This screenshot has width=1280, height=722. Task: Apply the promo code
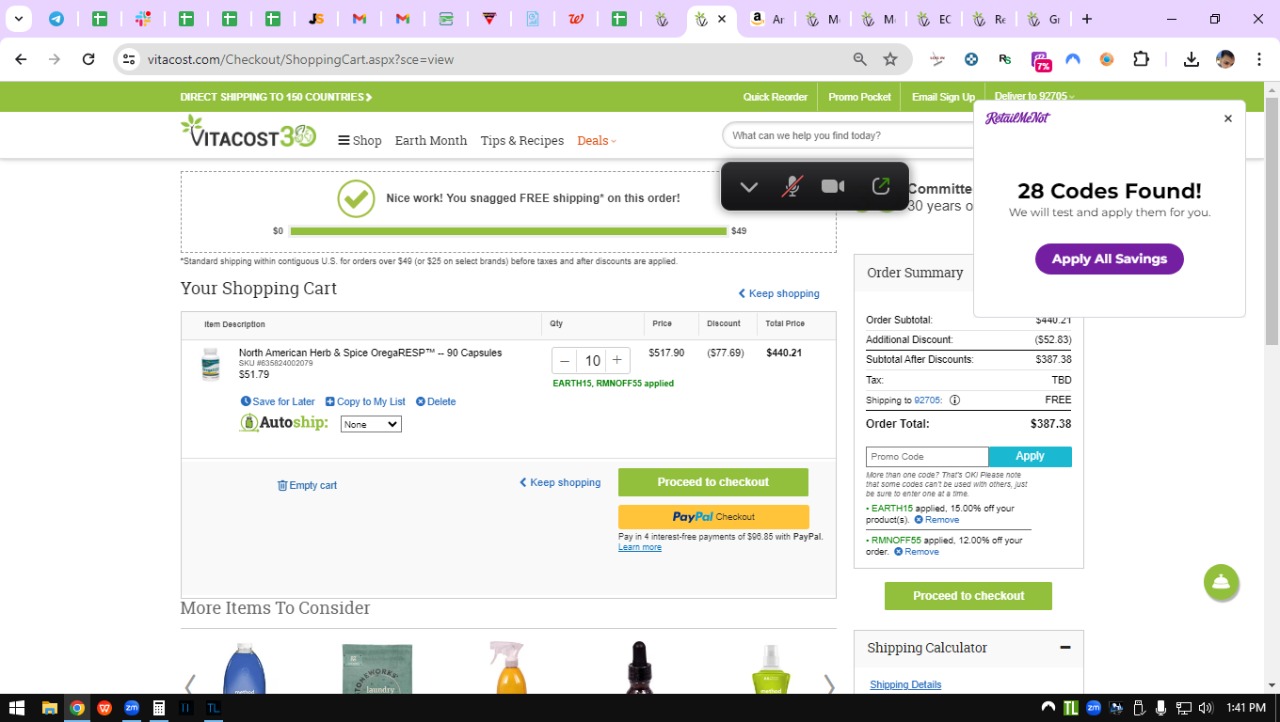pyautogui.click(x=1030, y=456)
